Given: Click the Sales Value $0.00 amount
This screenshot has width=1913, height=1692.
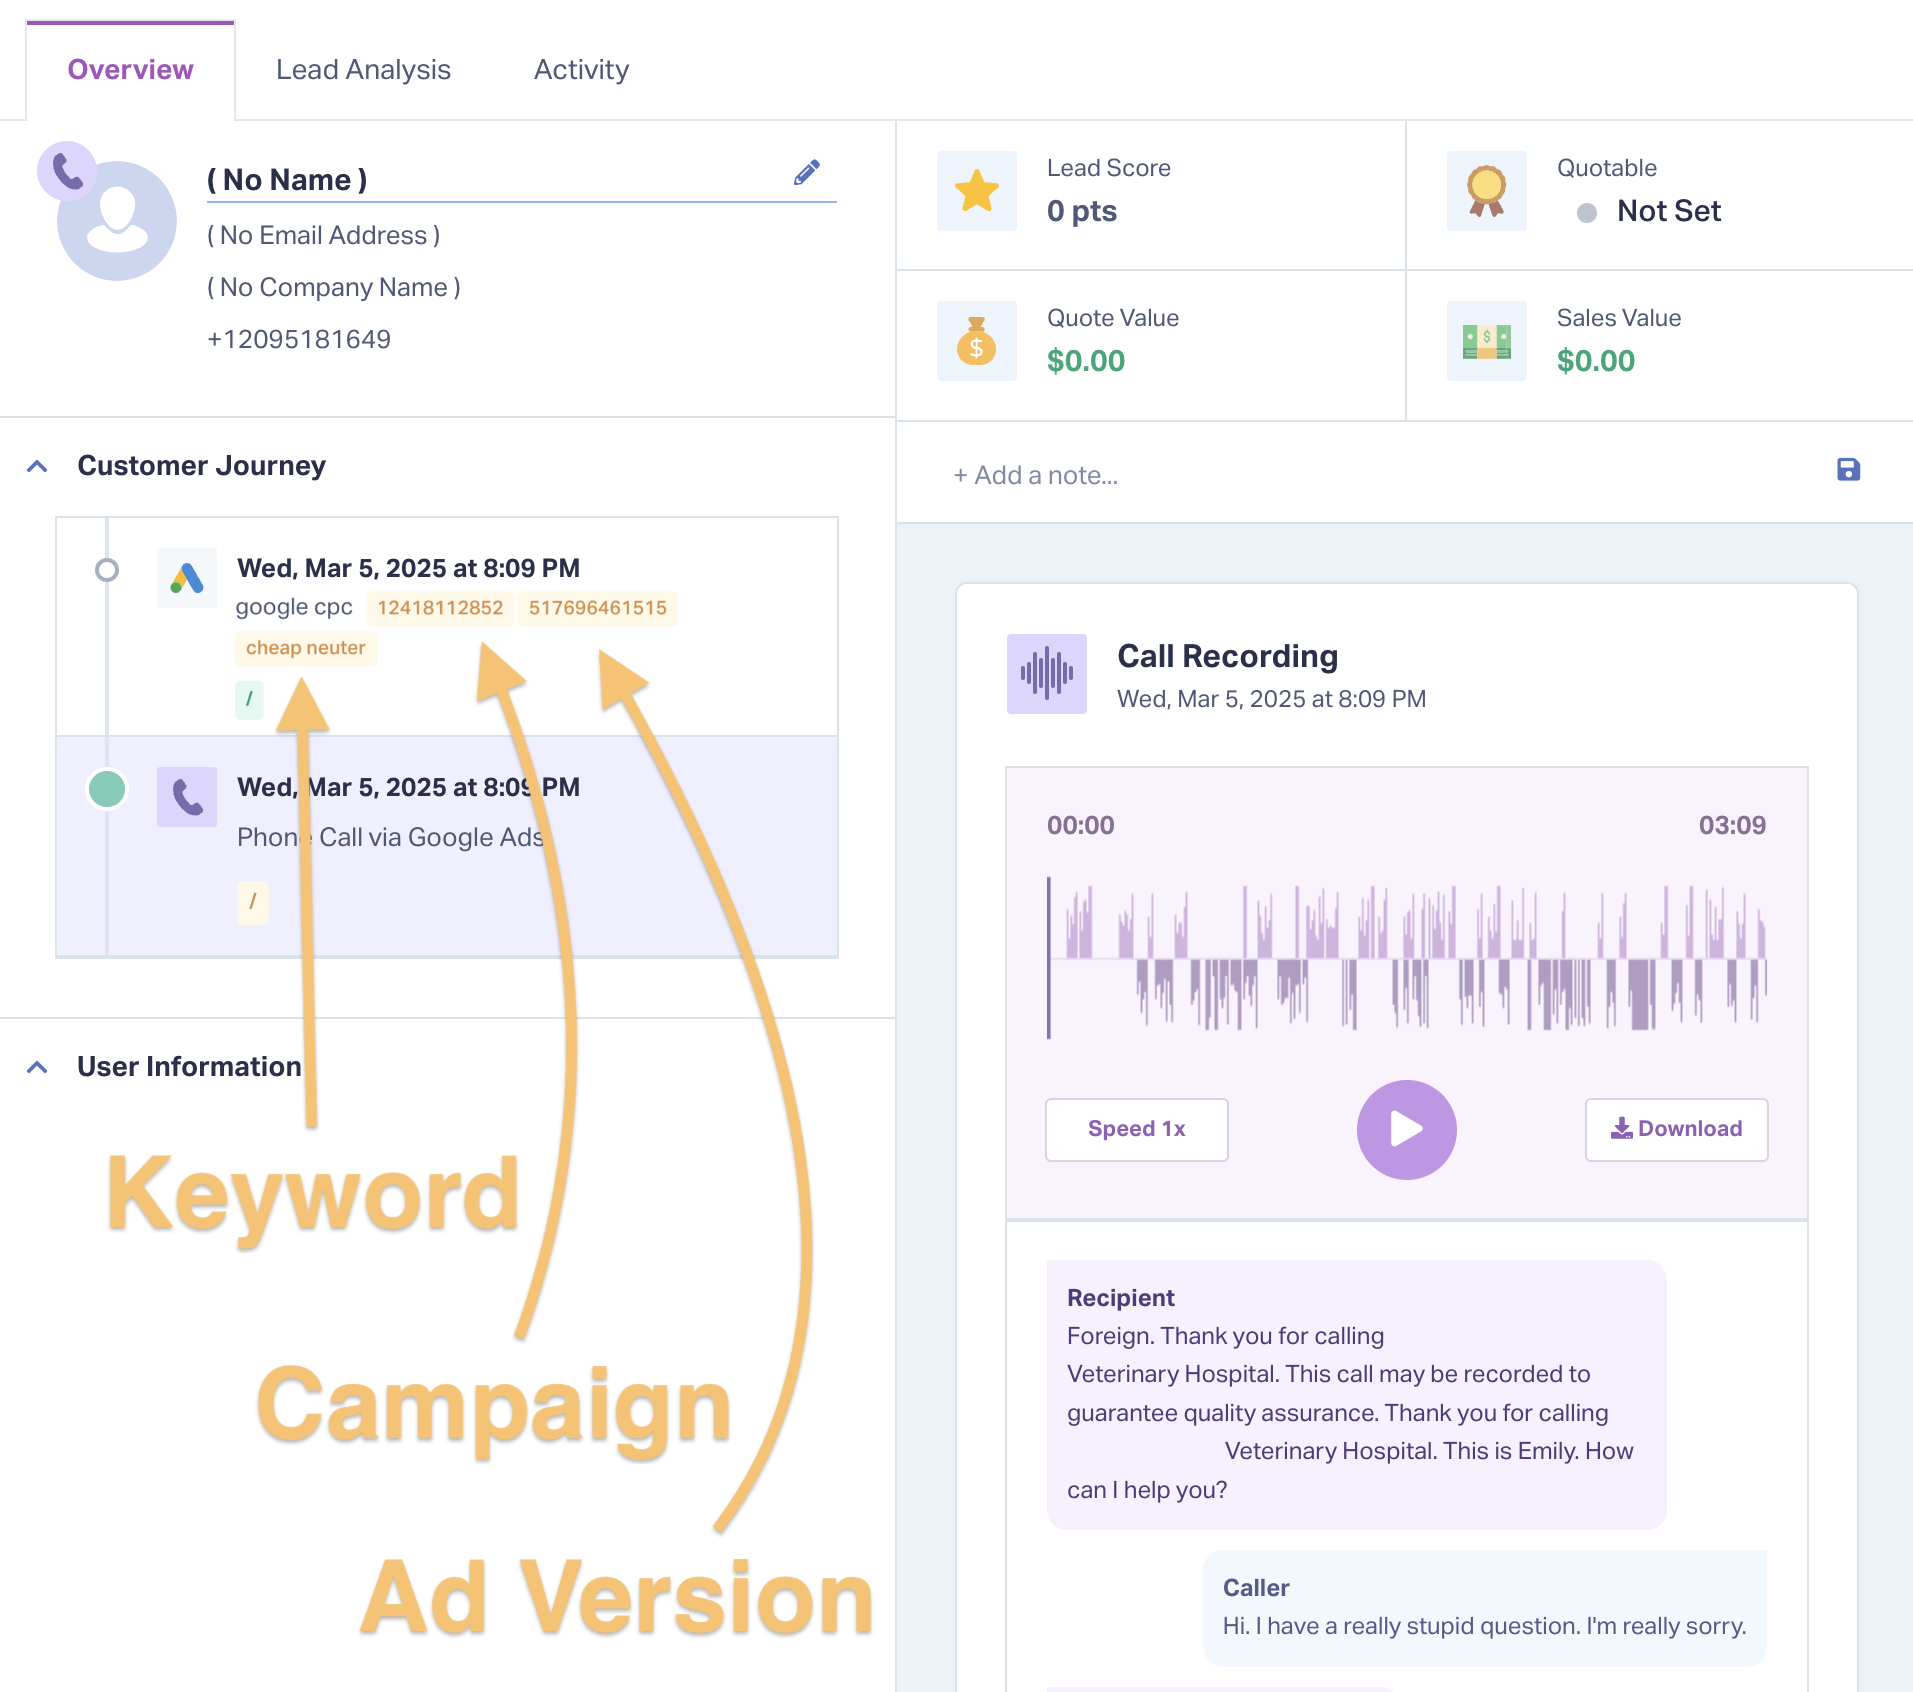Looking at the screenshot, I should (1596, 361).
